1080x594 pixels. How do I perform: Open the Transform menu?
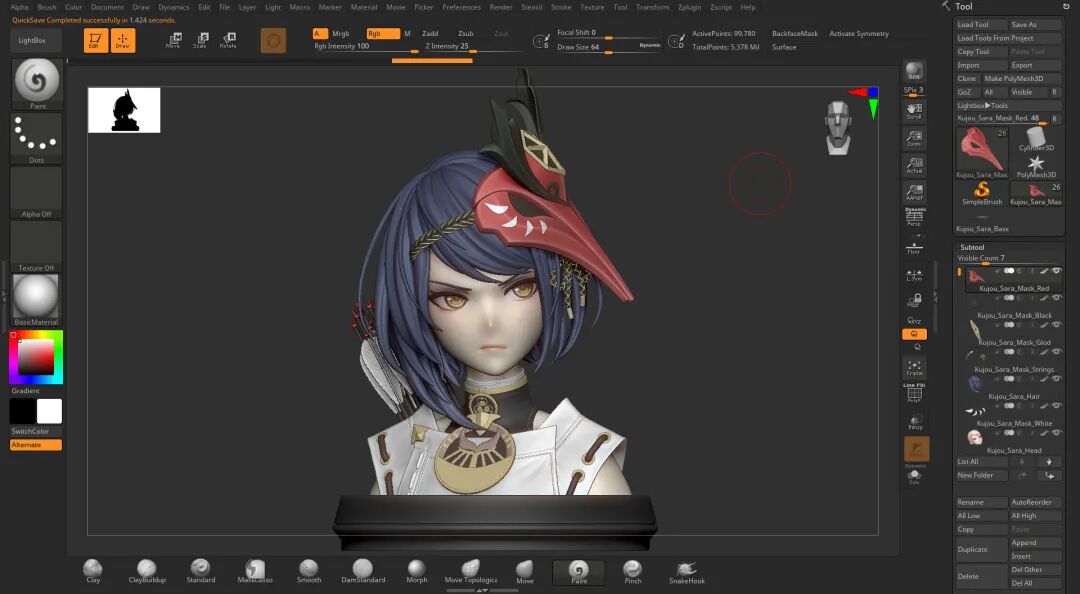pos(652,7)
